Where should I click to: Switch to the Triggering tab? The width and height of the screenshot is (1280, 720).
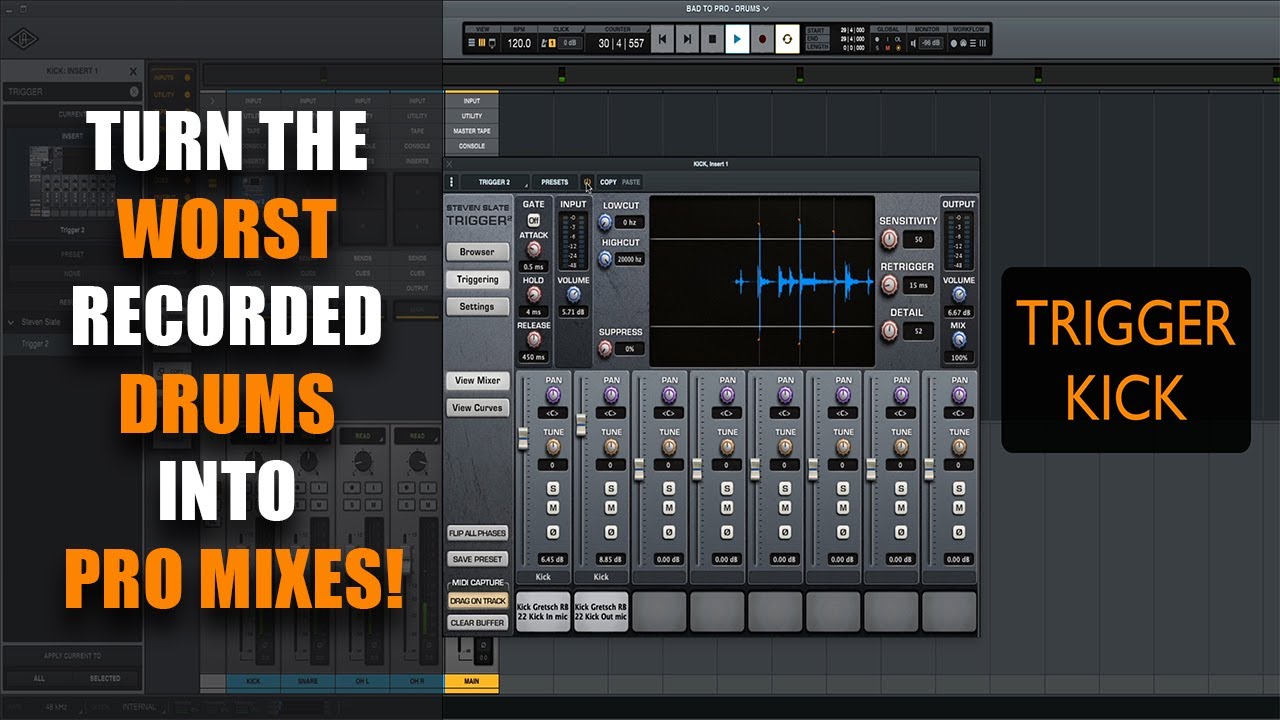tap(477, 279)
